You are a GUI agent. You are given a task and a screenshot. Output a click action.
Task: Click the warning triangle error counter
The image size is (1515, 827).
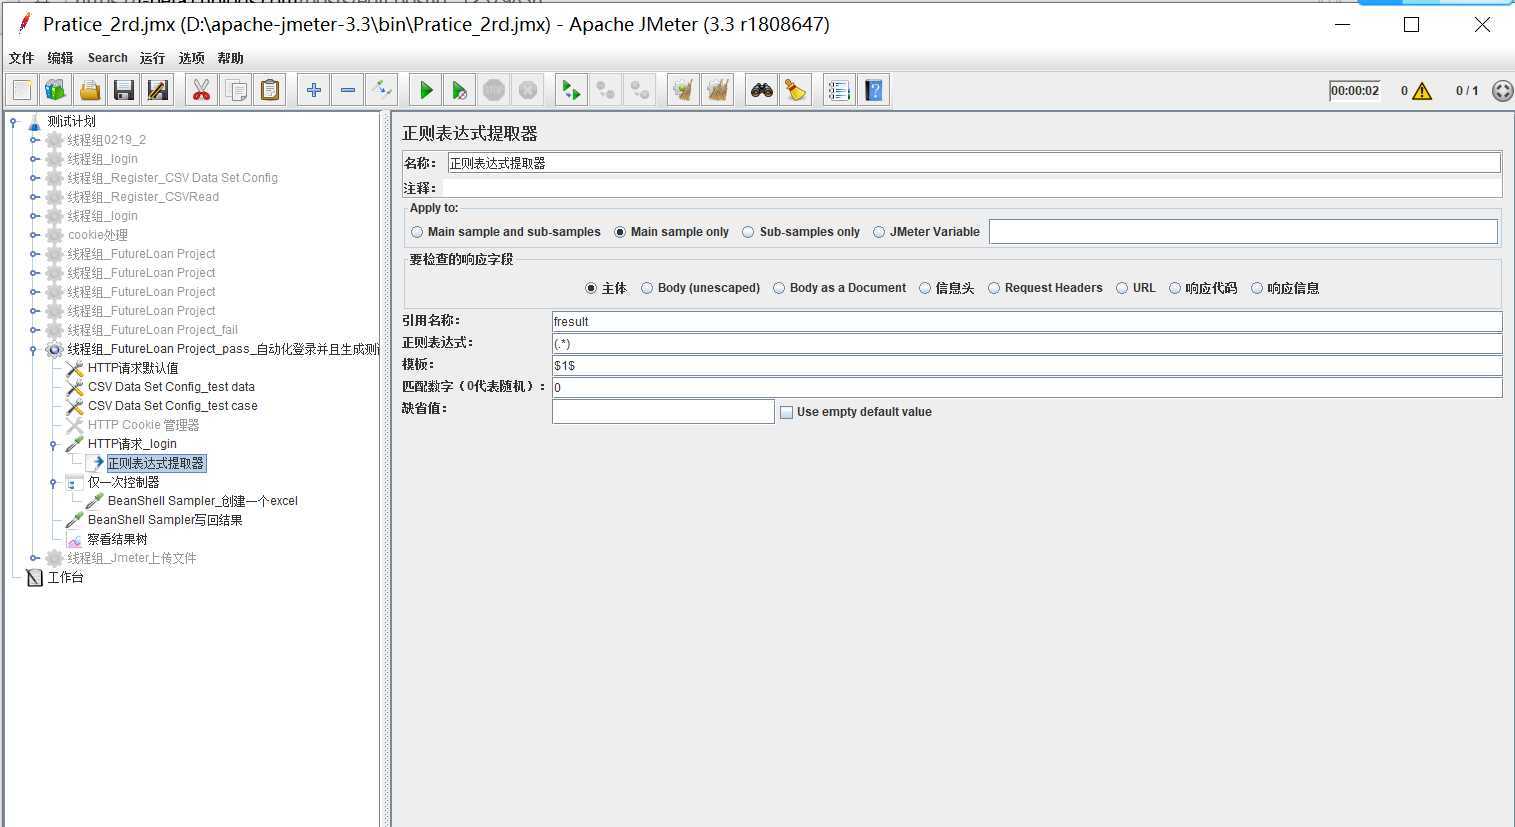pos(1422,91)
